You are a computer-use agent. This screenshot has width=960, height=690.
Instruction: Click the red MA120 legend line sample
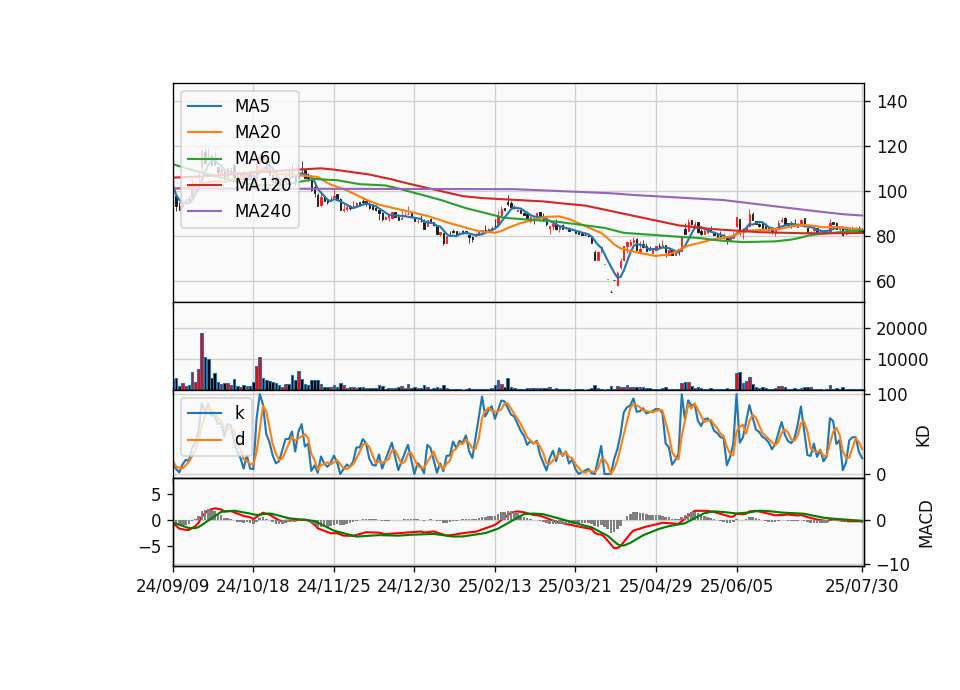point(204,185)
